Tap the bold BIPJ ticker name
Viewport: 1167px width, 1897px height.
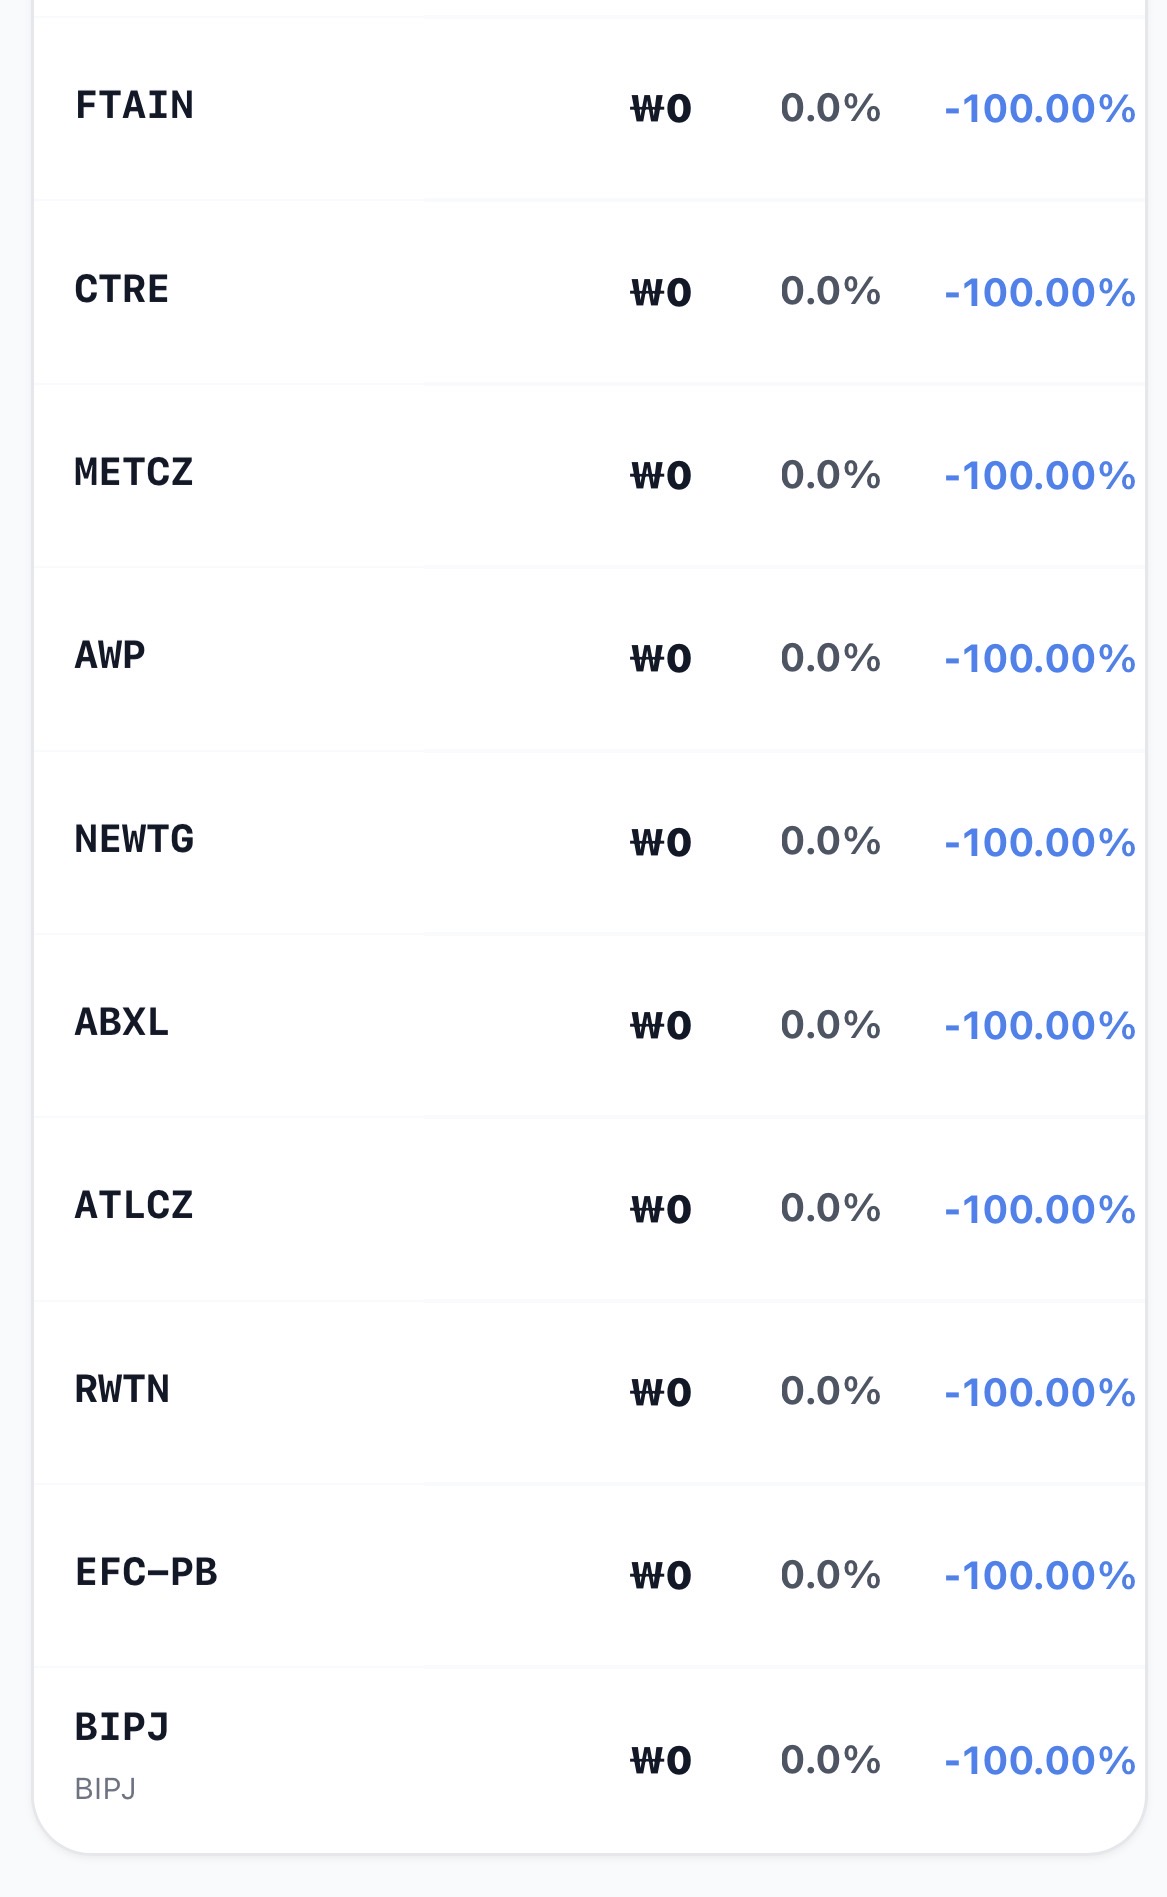(x=122, y=1728)
